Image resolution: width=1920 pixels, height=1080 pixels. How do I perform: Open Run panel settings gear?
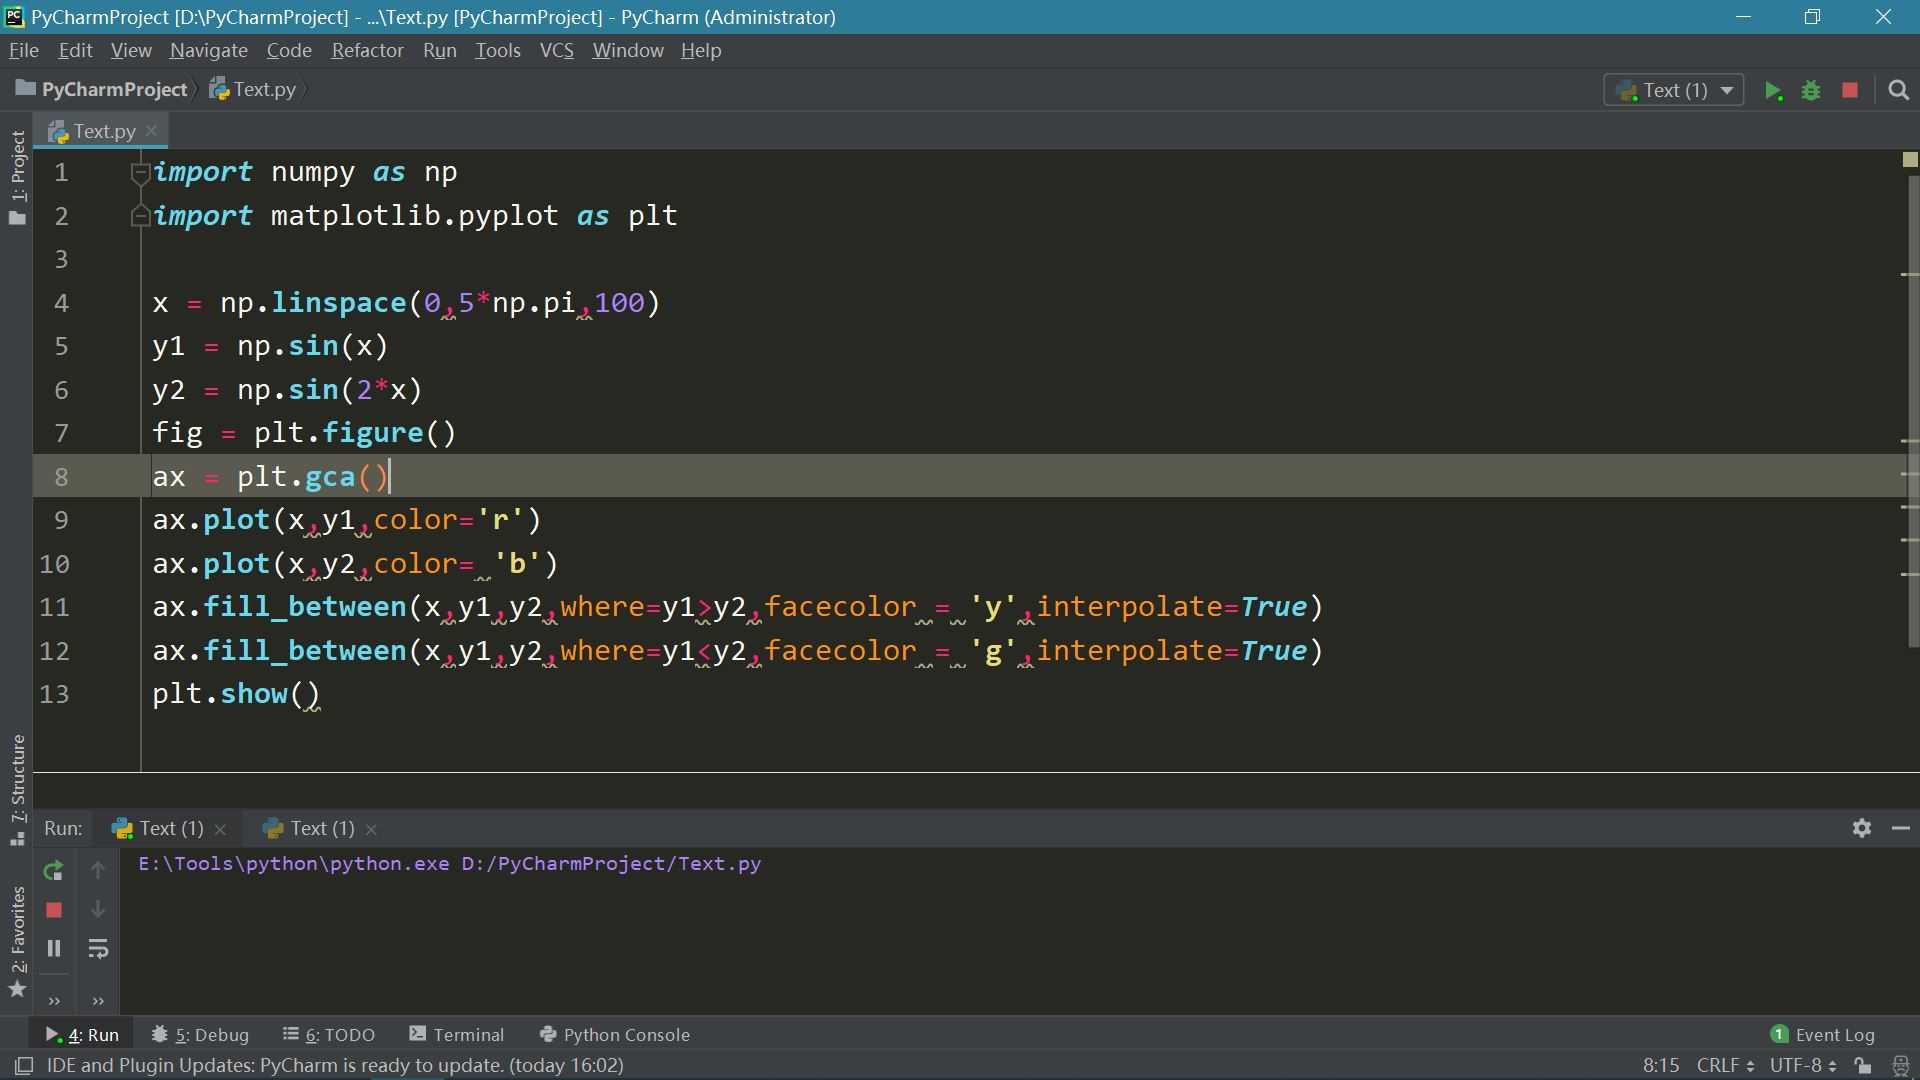click(1861, 828)
